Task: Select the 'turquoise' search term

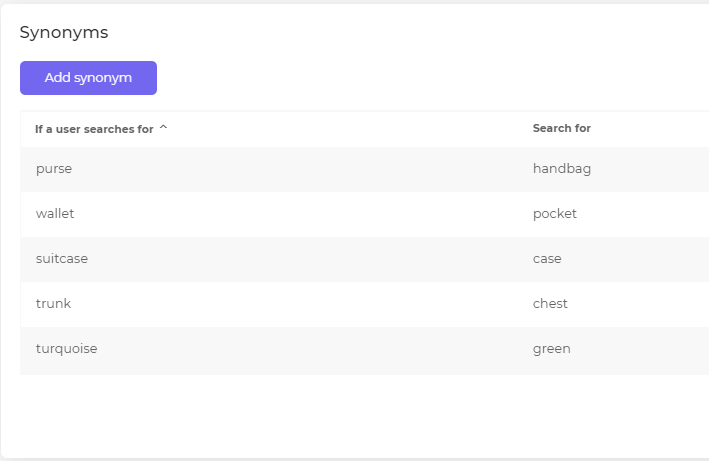Action: [x=66, y=349]
